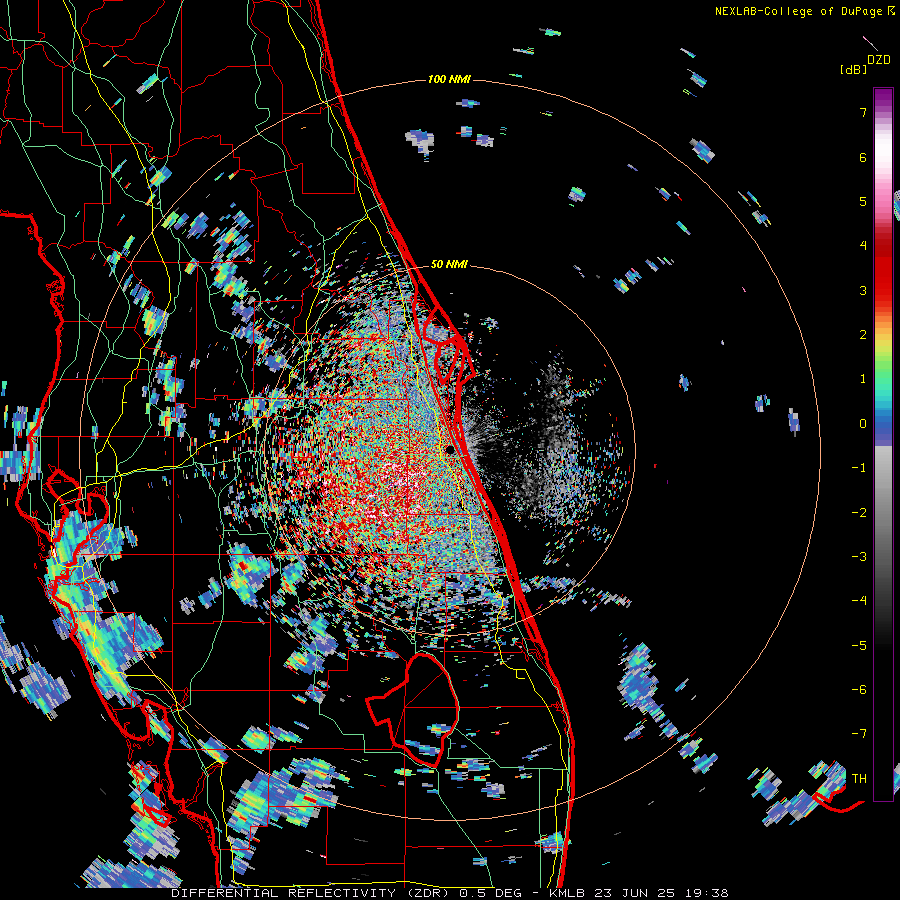Select the -6 dB value on color scale

(x=859, y=690)
